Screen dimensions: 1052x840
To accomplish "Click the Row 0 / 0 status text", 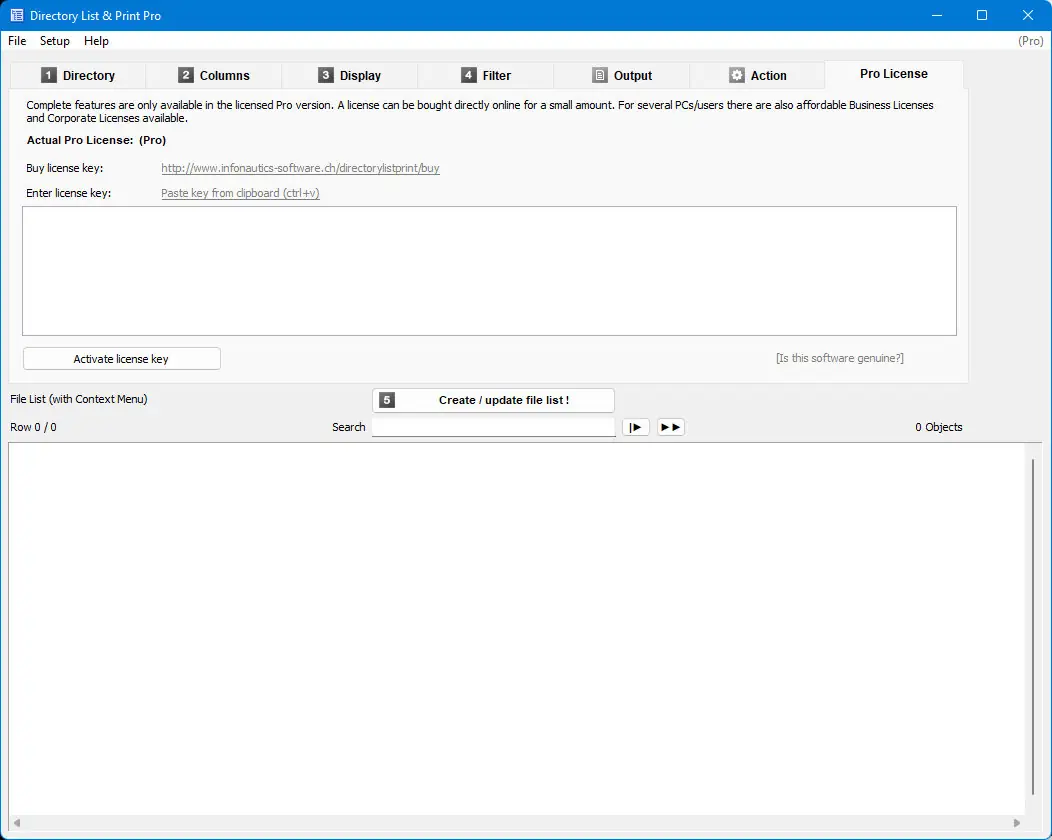I will [34, 427].
